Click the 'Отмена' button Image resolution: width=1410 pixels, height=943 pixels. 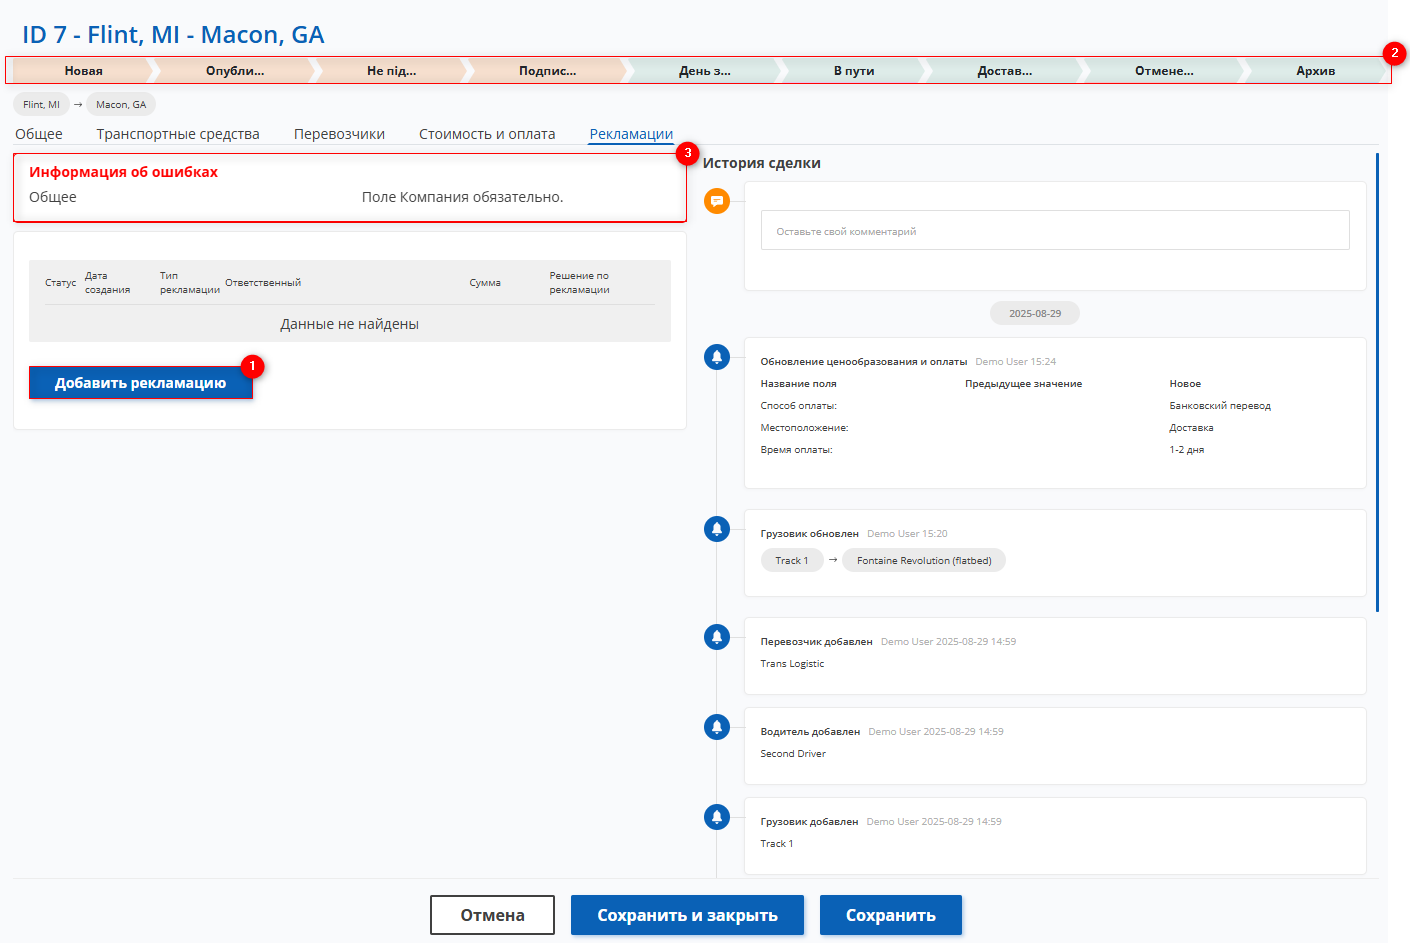[492, 915]
